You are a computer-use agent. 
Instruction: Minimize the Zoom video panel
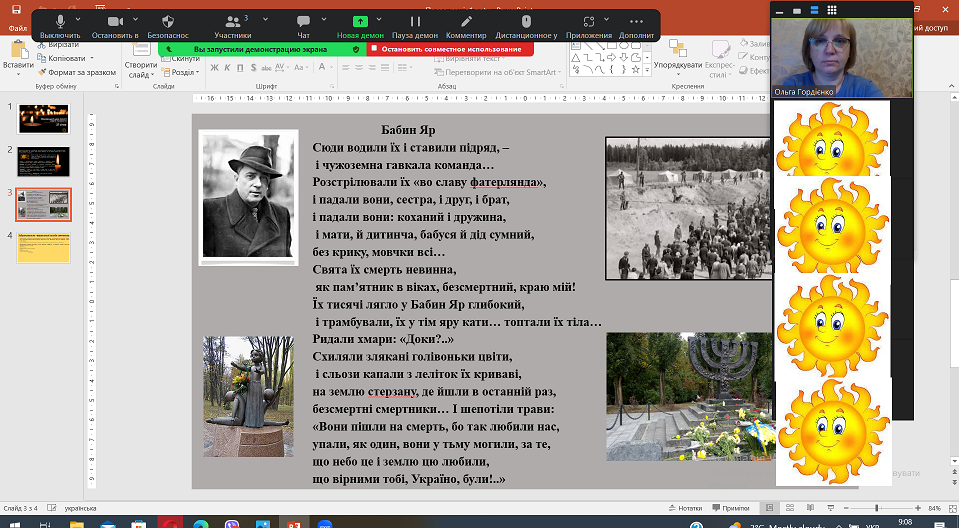coord(779,10)
